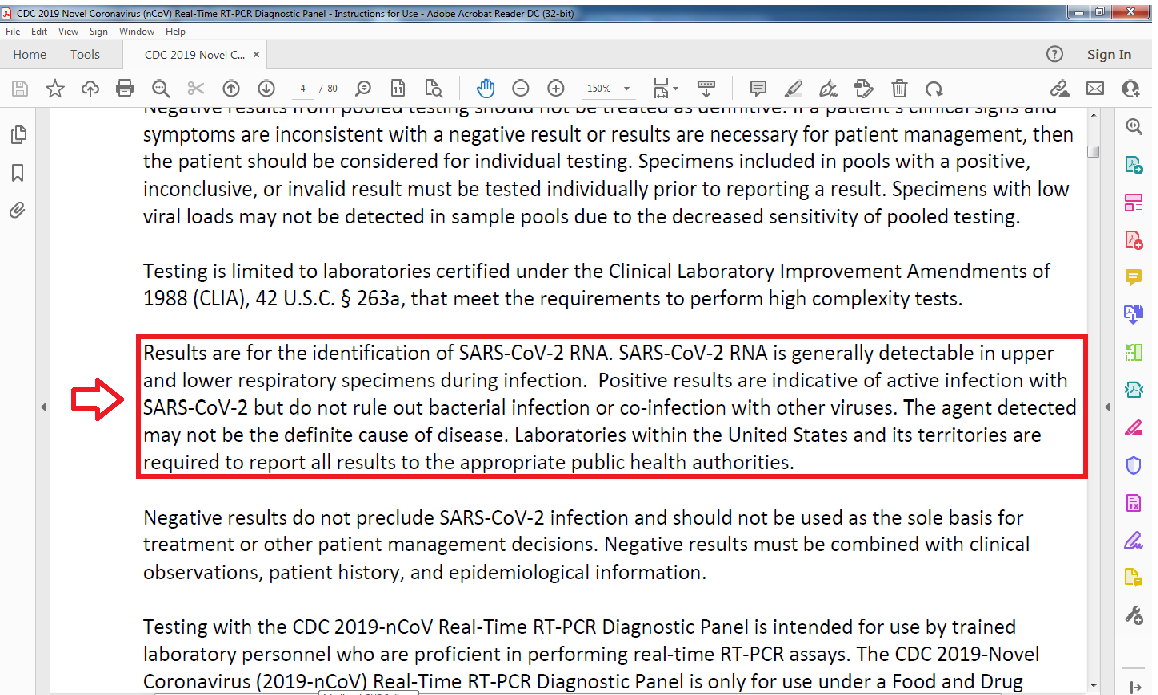Image resolution: width=1158 pixels, height=695 pixels.
Task: Click the Sign In link
Action: [x=1109, y=54]
